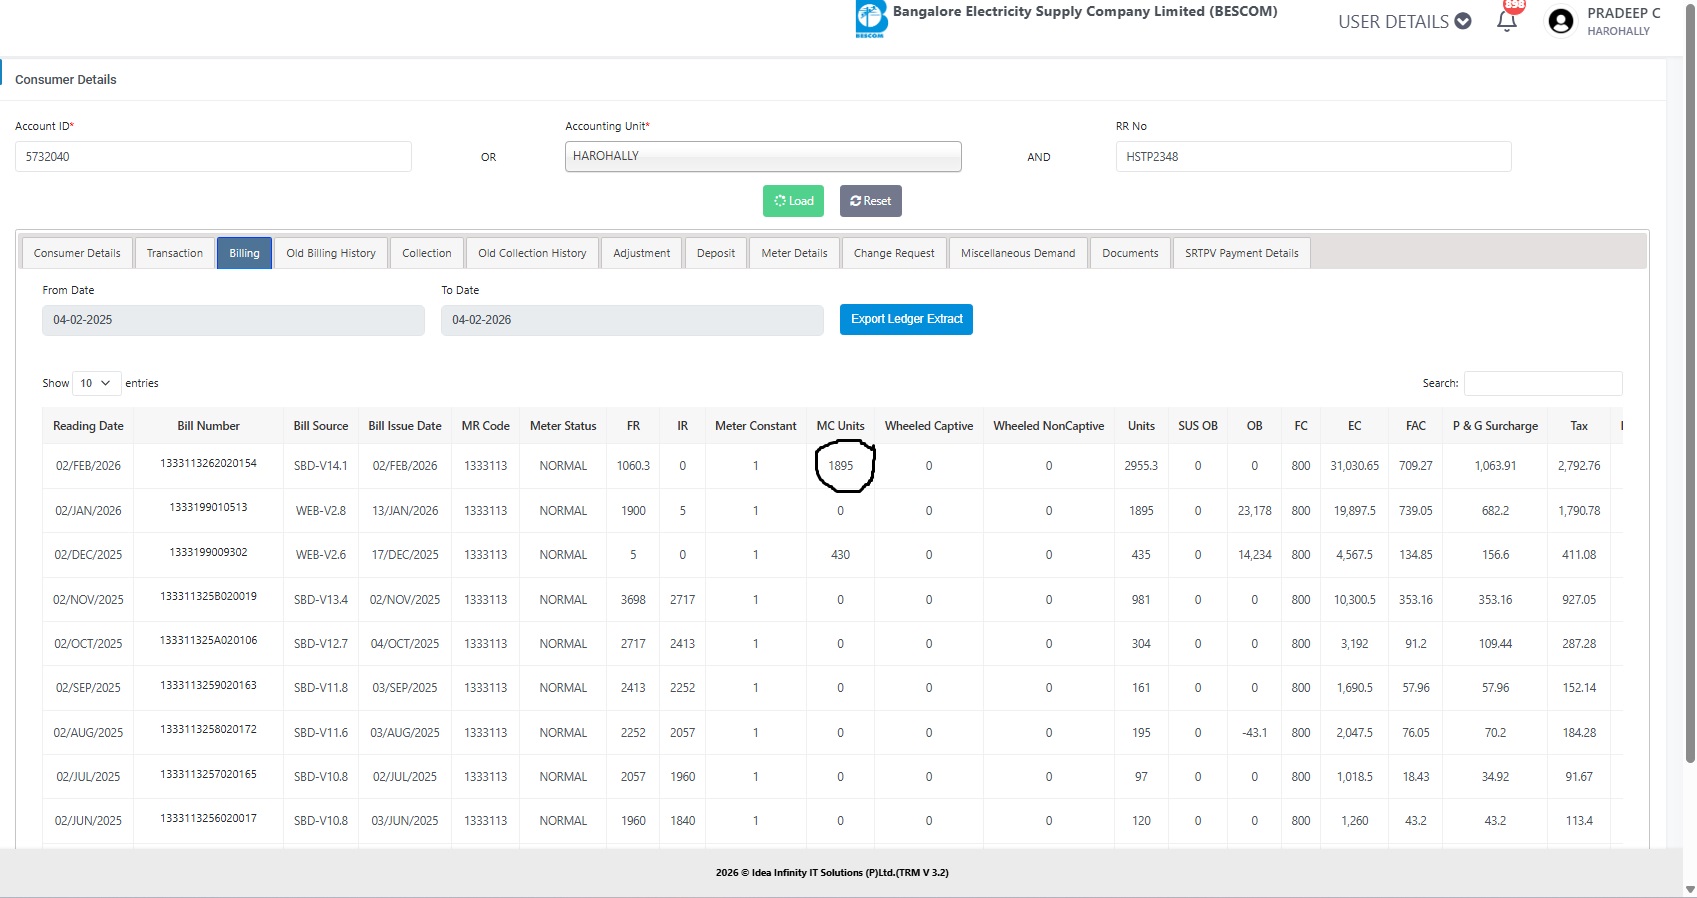
Task: Click the From Date field
Action: tap(233, 320)
